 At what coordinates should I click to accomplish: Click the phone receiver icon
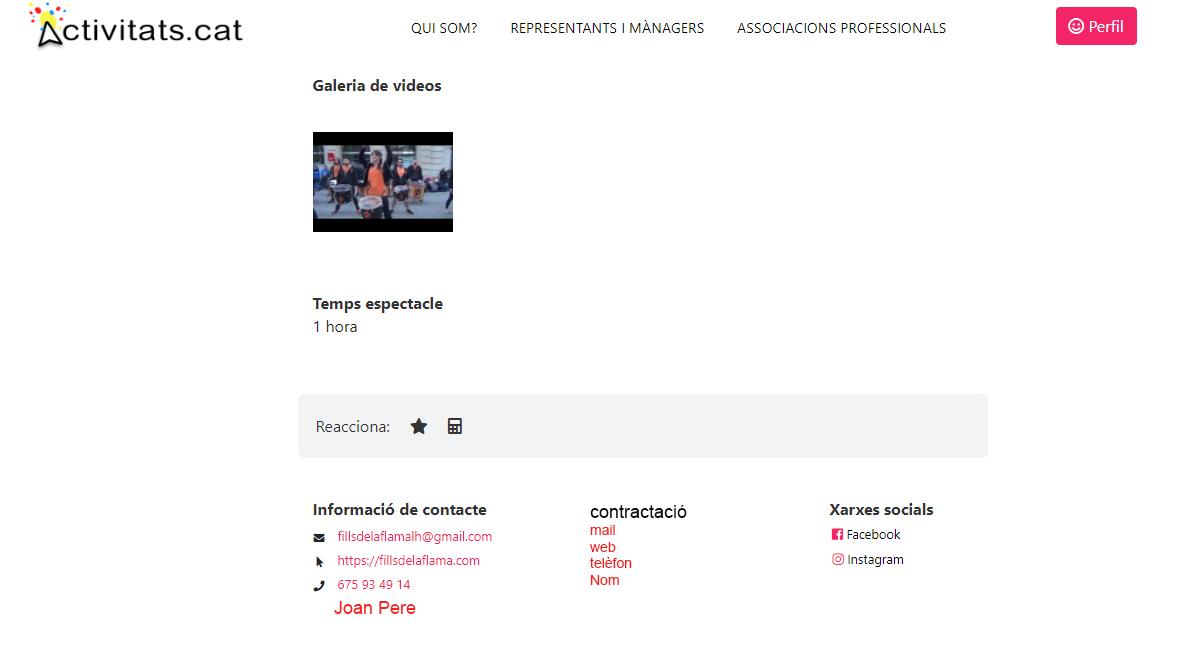click(x=319, y=585)
